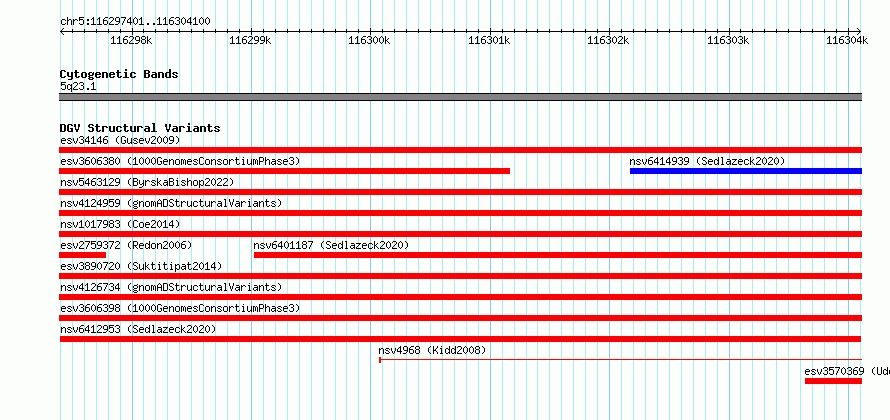The image size is (890, 420).
Task: Click the 116304k ruler tick label
Action: tap(847, 40)
